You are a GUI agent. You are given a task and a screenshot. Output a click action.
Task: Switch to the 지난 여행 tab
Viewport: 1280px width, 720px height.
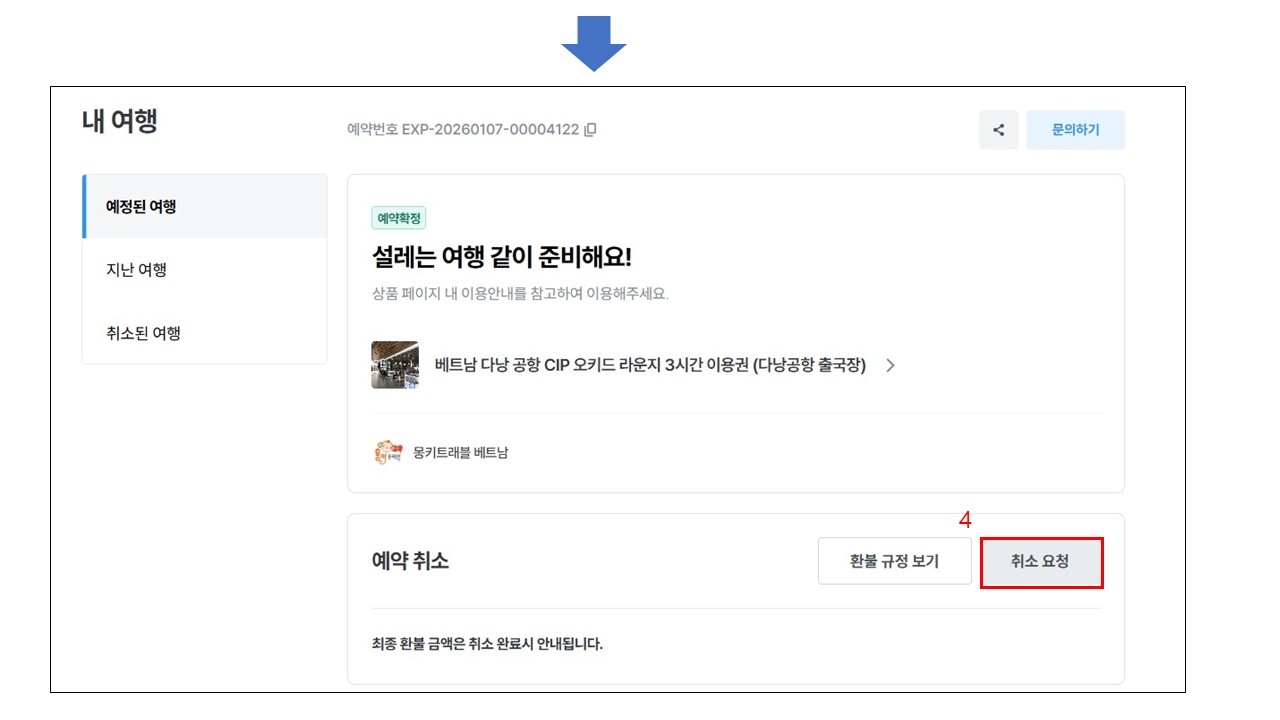pos(136,270)
